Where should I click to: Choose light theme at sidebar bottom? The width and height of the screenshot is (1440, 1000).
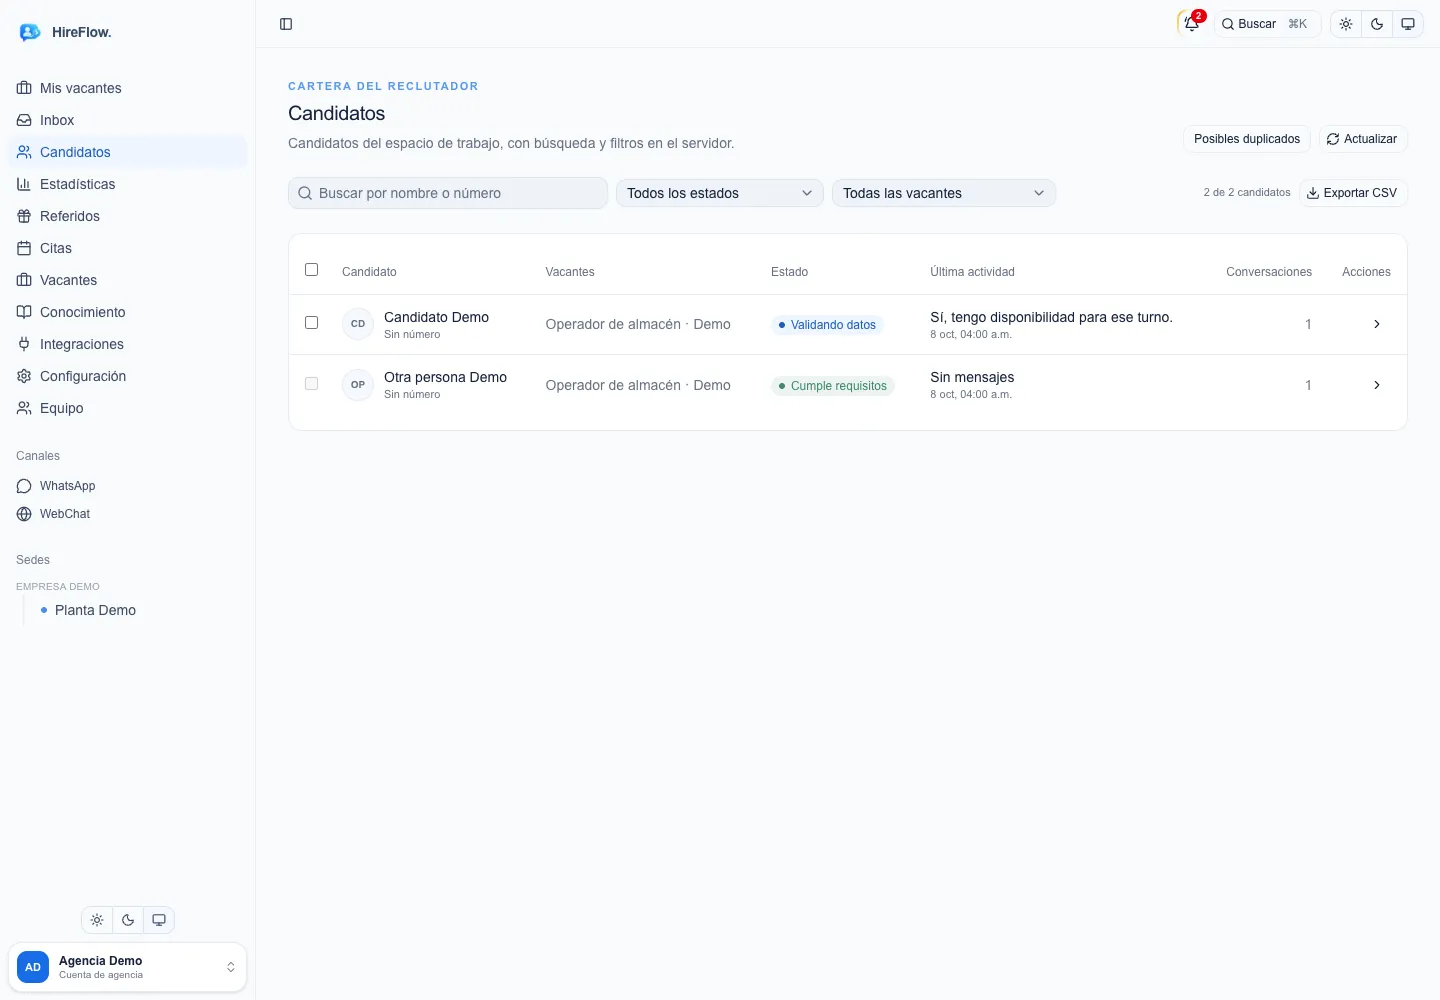coord(97,920)
